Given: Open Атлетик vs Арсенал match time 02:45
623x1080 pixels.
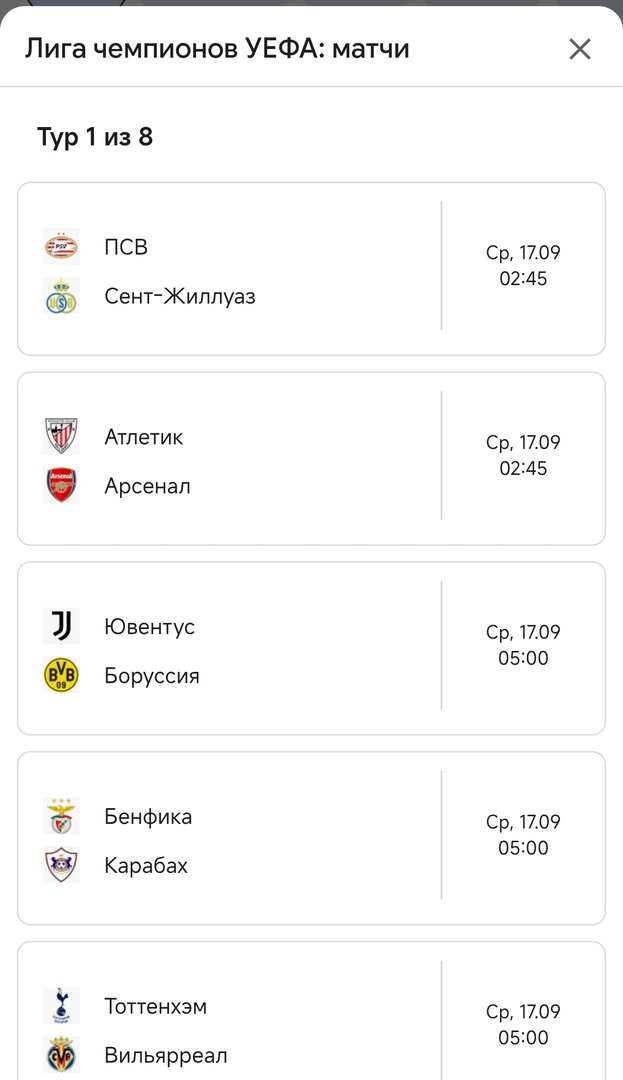Looking at the screenshot, I should (x=523, y=468).
